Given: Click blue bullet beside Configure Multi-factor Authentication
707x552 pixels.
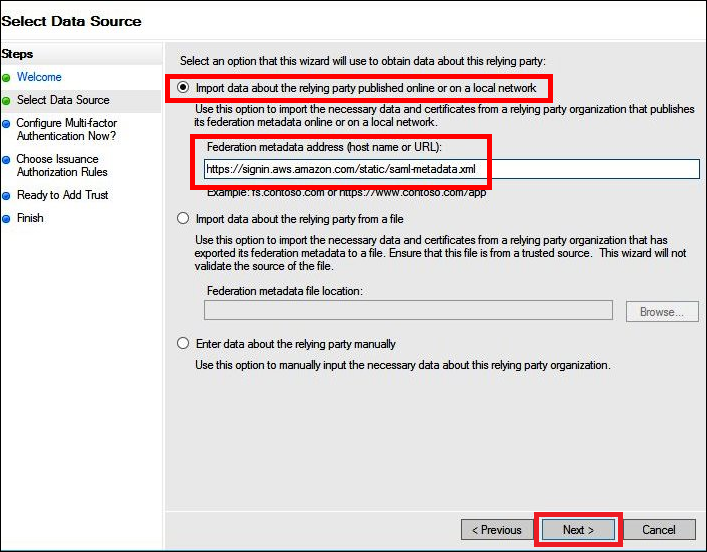Looking at the screenshot, I should [6, 124].
